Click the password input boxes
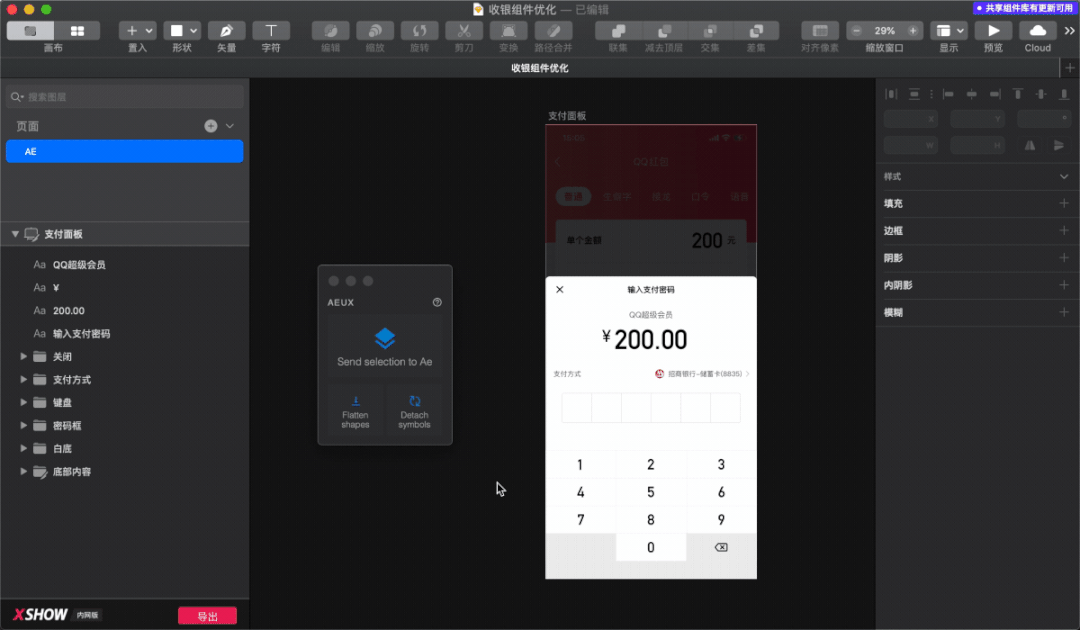 click(651, 408)
